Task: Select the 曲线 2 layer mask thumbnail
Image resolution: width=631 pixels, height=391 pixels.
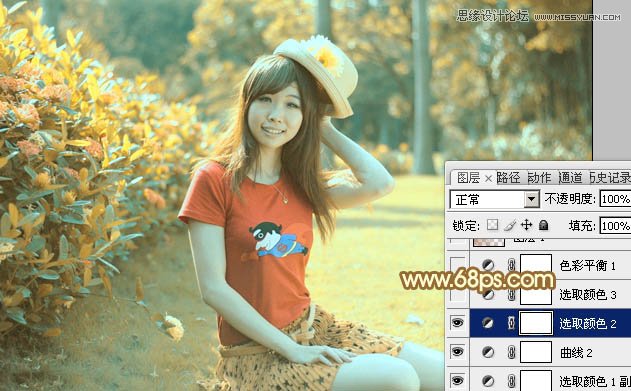Action: 536,352
